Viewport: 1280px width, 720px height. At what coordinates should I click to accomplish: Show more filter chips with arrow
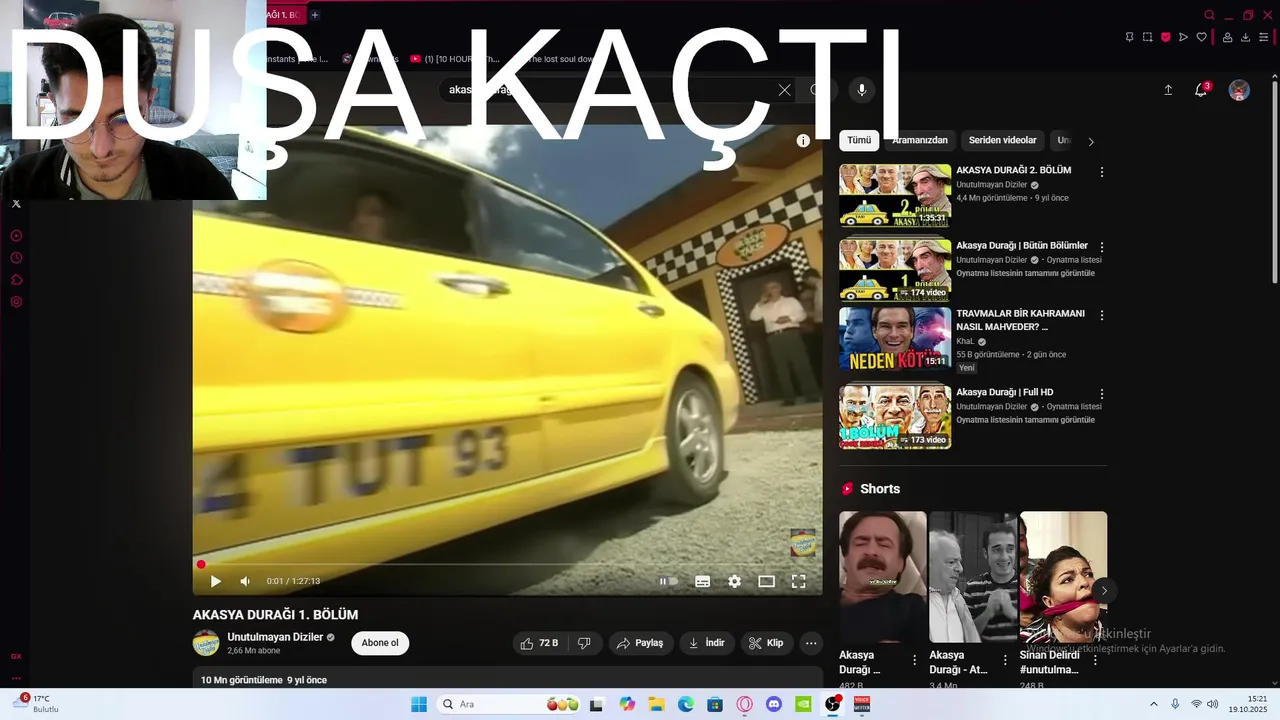point(1091,142)
